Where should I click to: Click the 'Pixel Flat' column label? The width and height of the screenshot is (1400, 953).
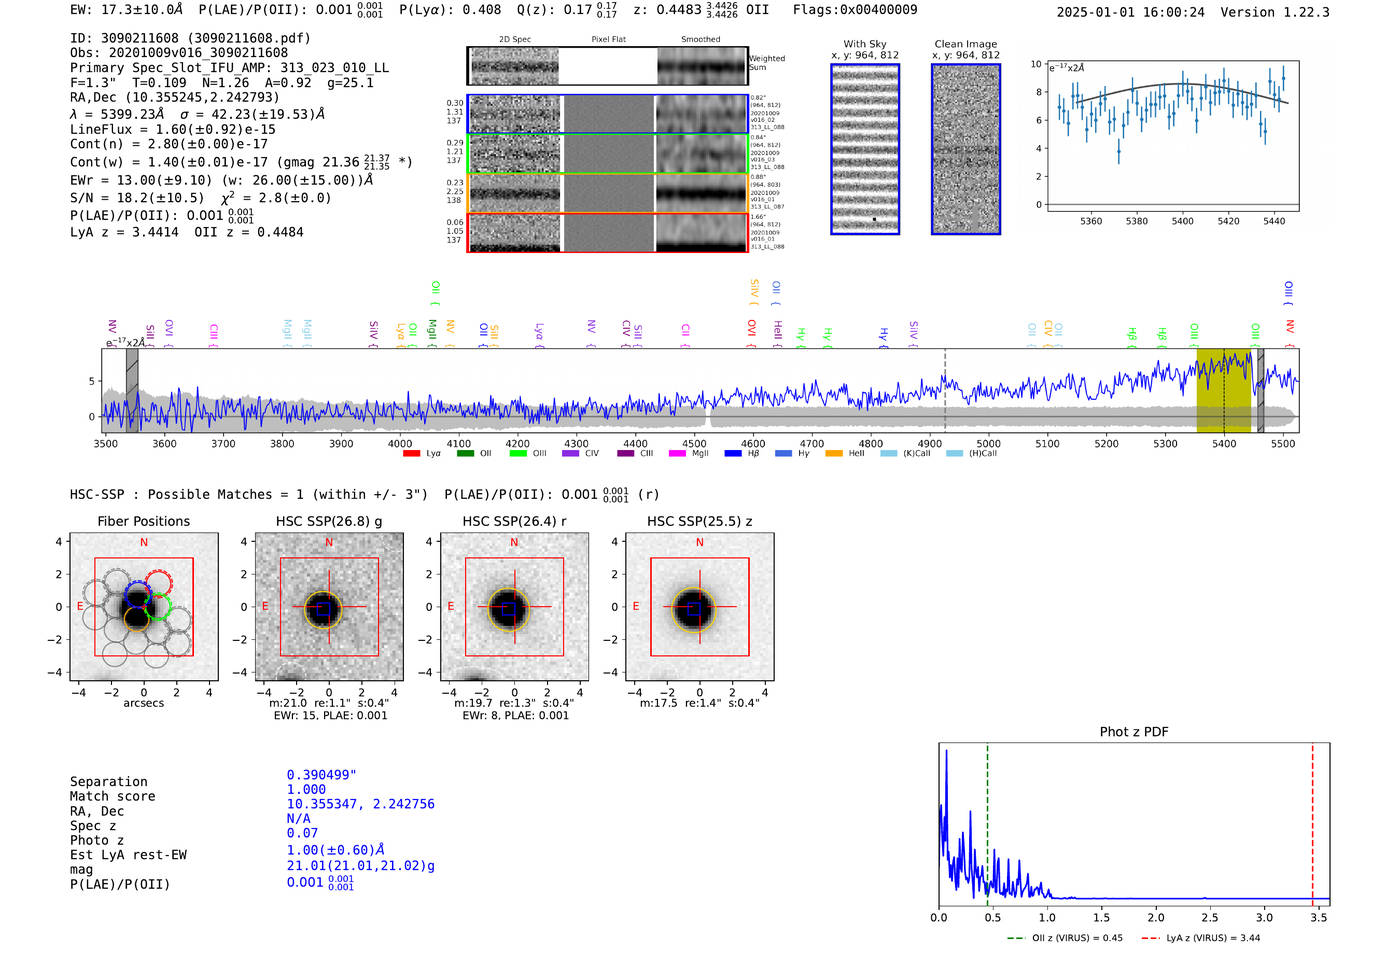[608, 40]
